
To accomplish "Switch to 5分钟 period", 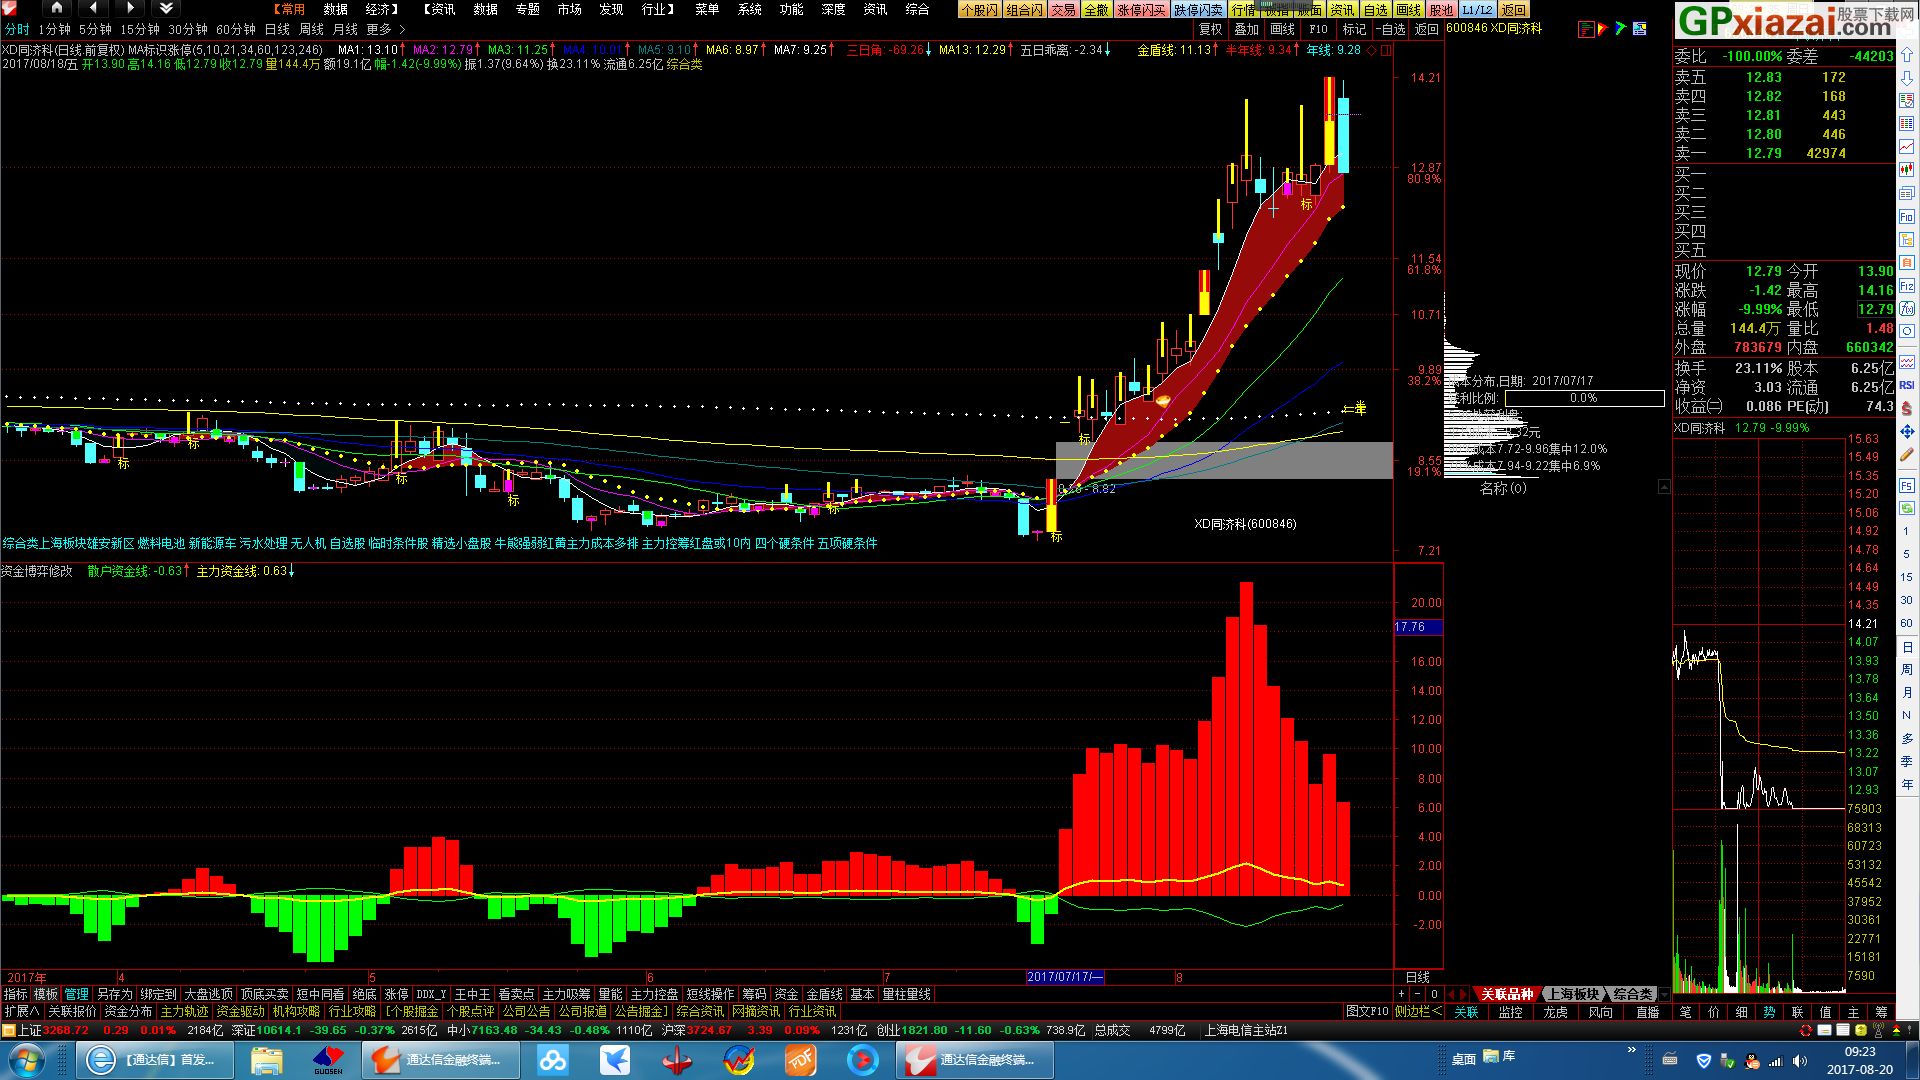I will 95,29.
